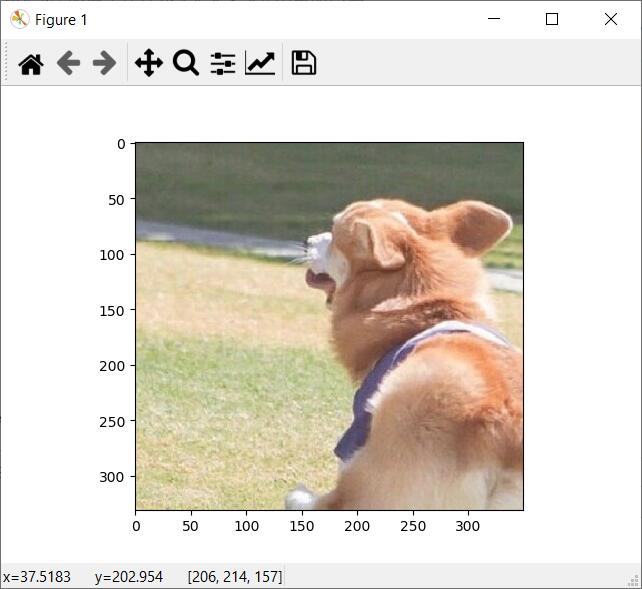Go forward to next view arrow
The height and width of the screenshot is (589, 642).
[104, 63]
